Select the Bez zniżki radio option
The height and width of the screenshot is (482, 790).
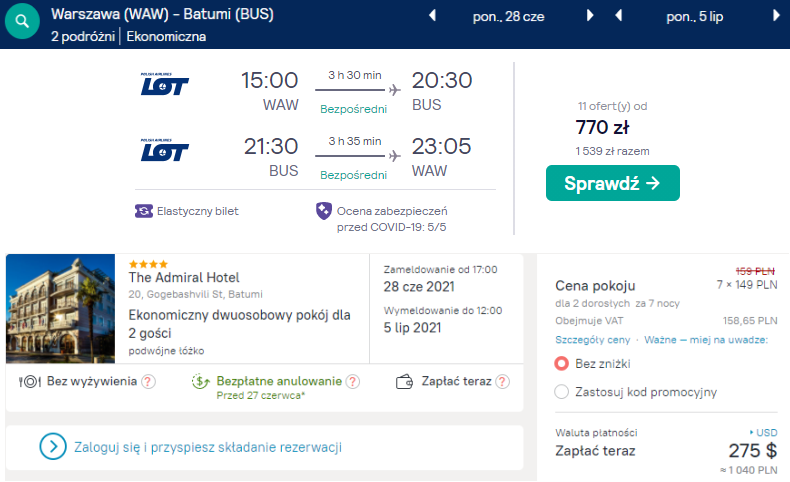click(x=561, y=364)
